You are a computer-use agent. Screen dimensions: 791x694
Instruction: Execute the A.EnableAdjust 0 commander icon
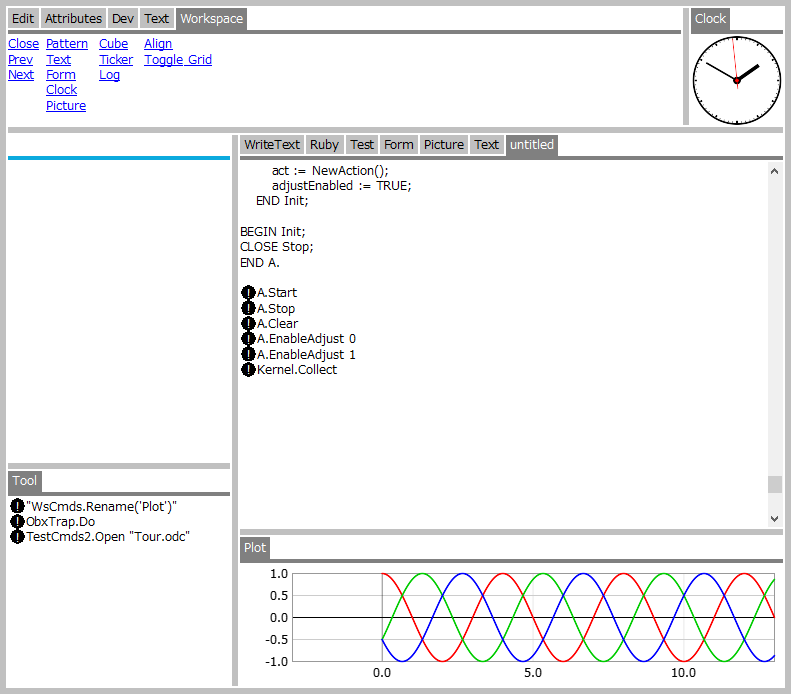(248, 339)
